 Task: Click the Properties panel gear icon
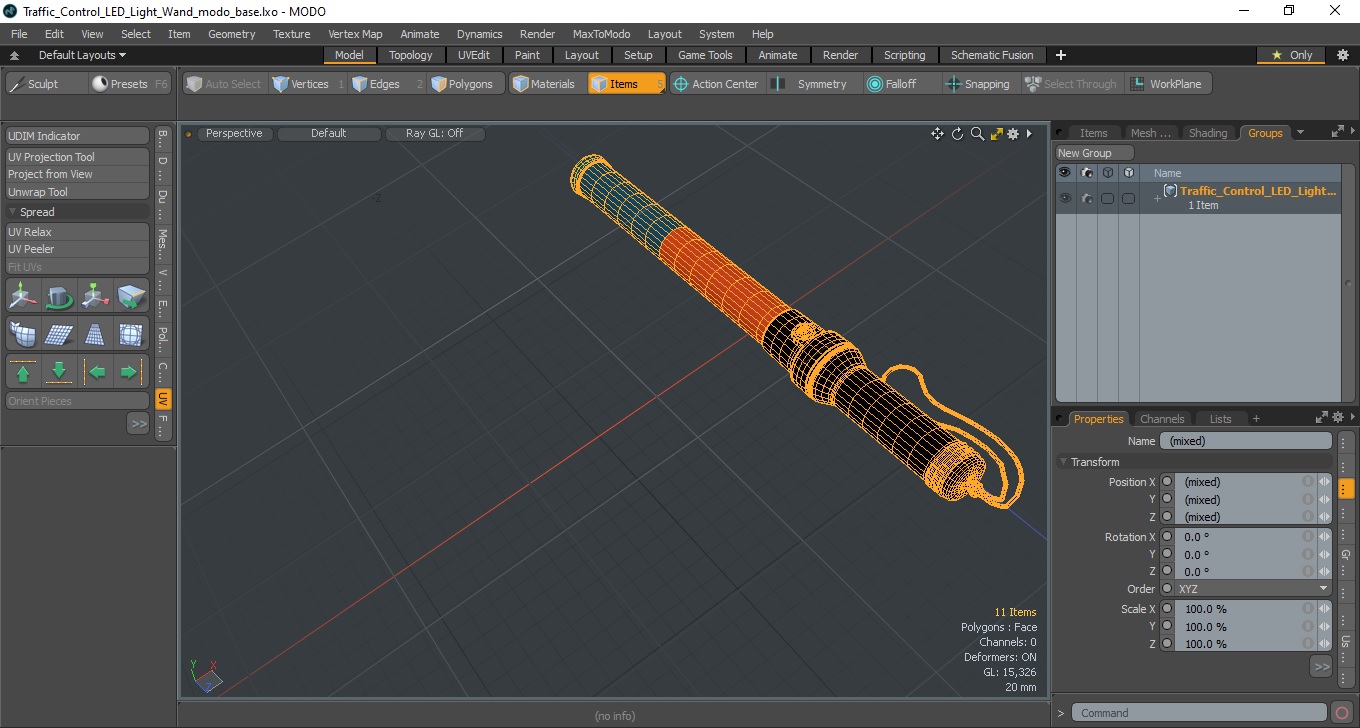(x=1337, y=418)
